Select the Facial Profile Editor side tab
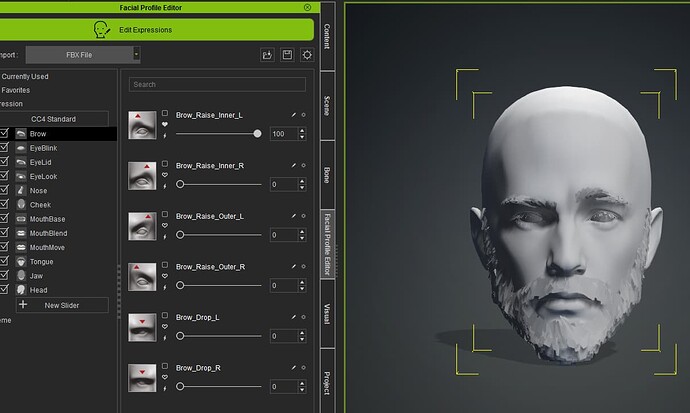This screenshot has width=690, height=413. 327,244
